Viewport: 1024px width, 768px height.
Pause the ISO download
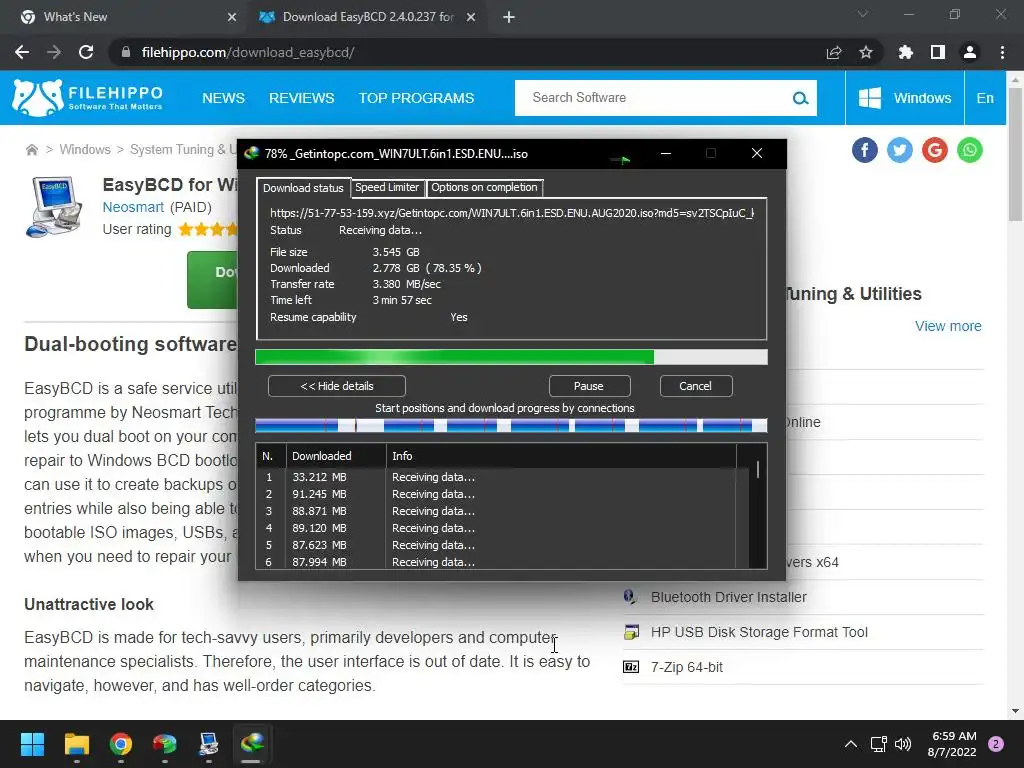(x=589, y=386)
